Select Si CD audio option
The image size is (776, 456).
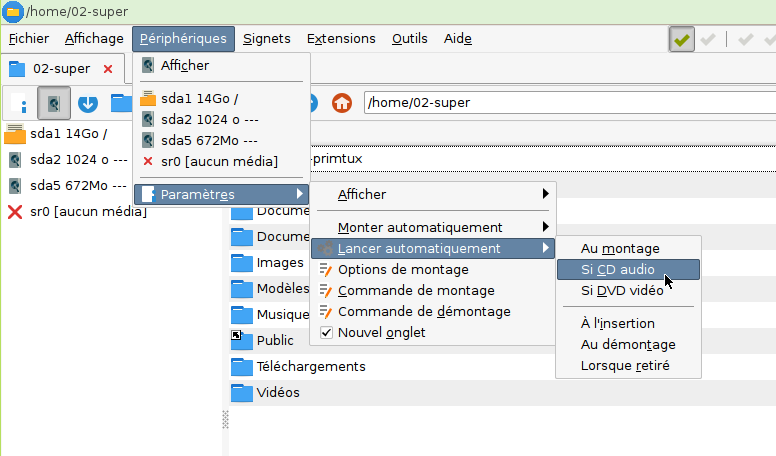[x=628, y=269]
